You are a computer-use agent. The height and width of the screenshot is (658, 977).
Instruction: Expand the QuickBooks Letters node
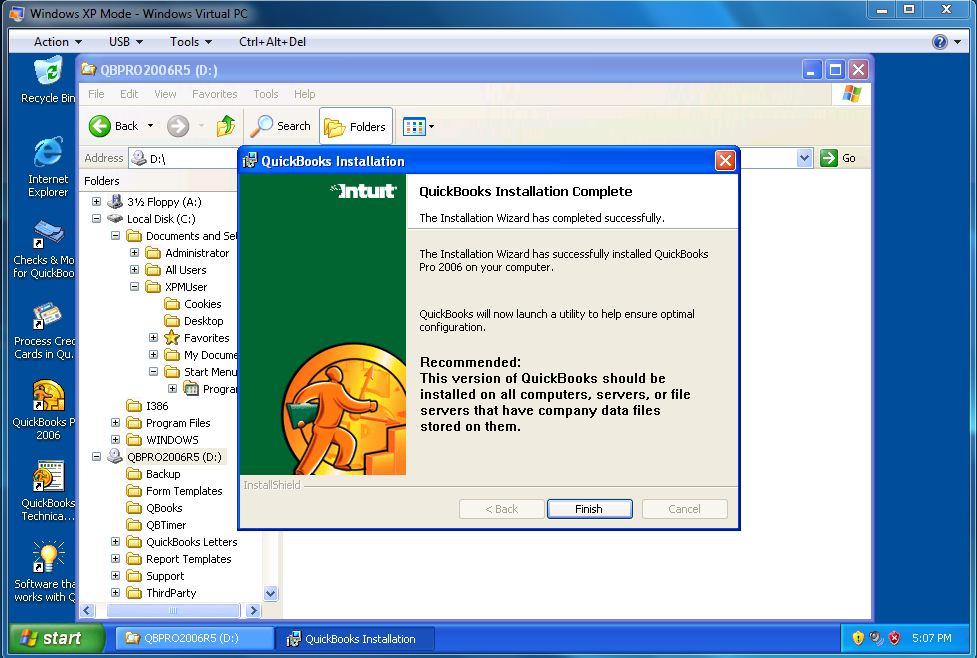pos(115,541)
